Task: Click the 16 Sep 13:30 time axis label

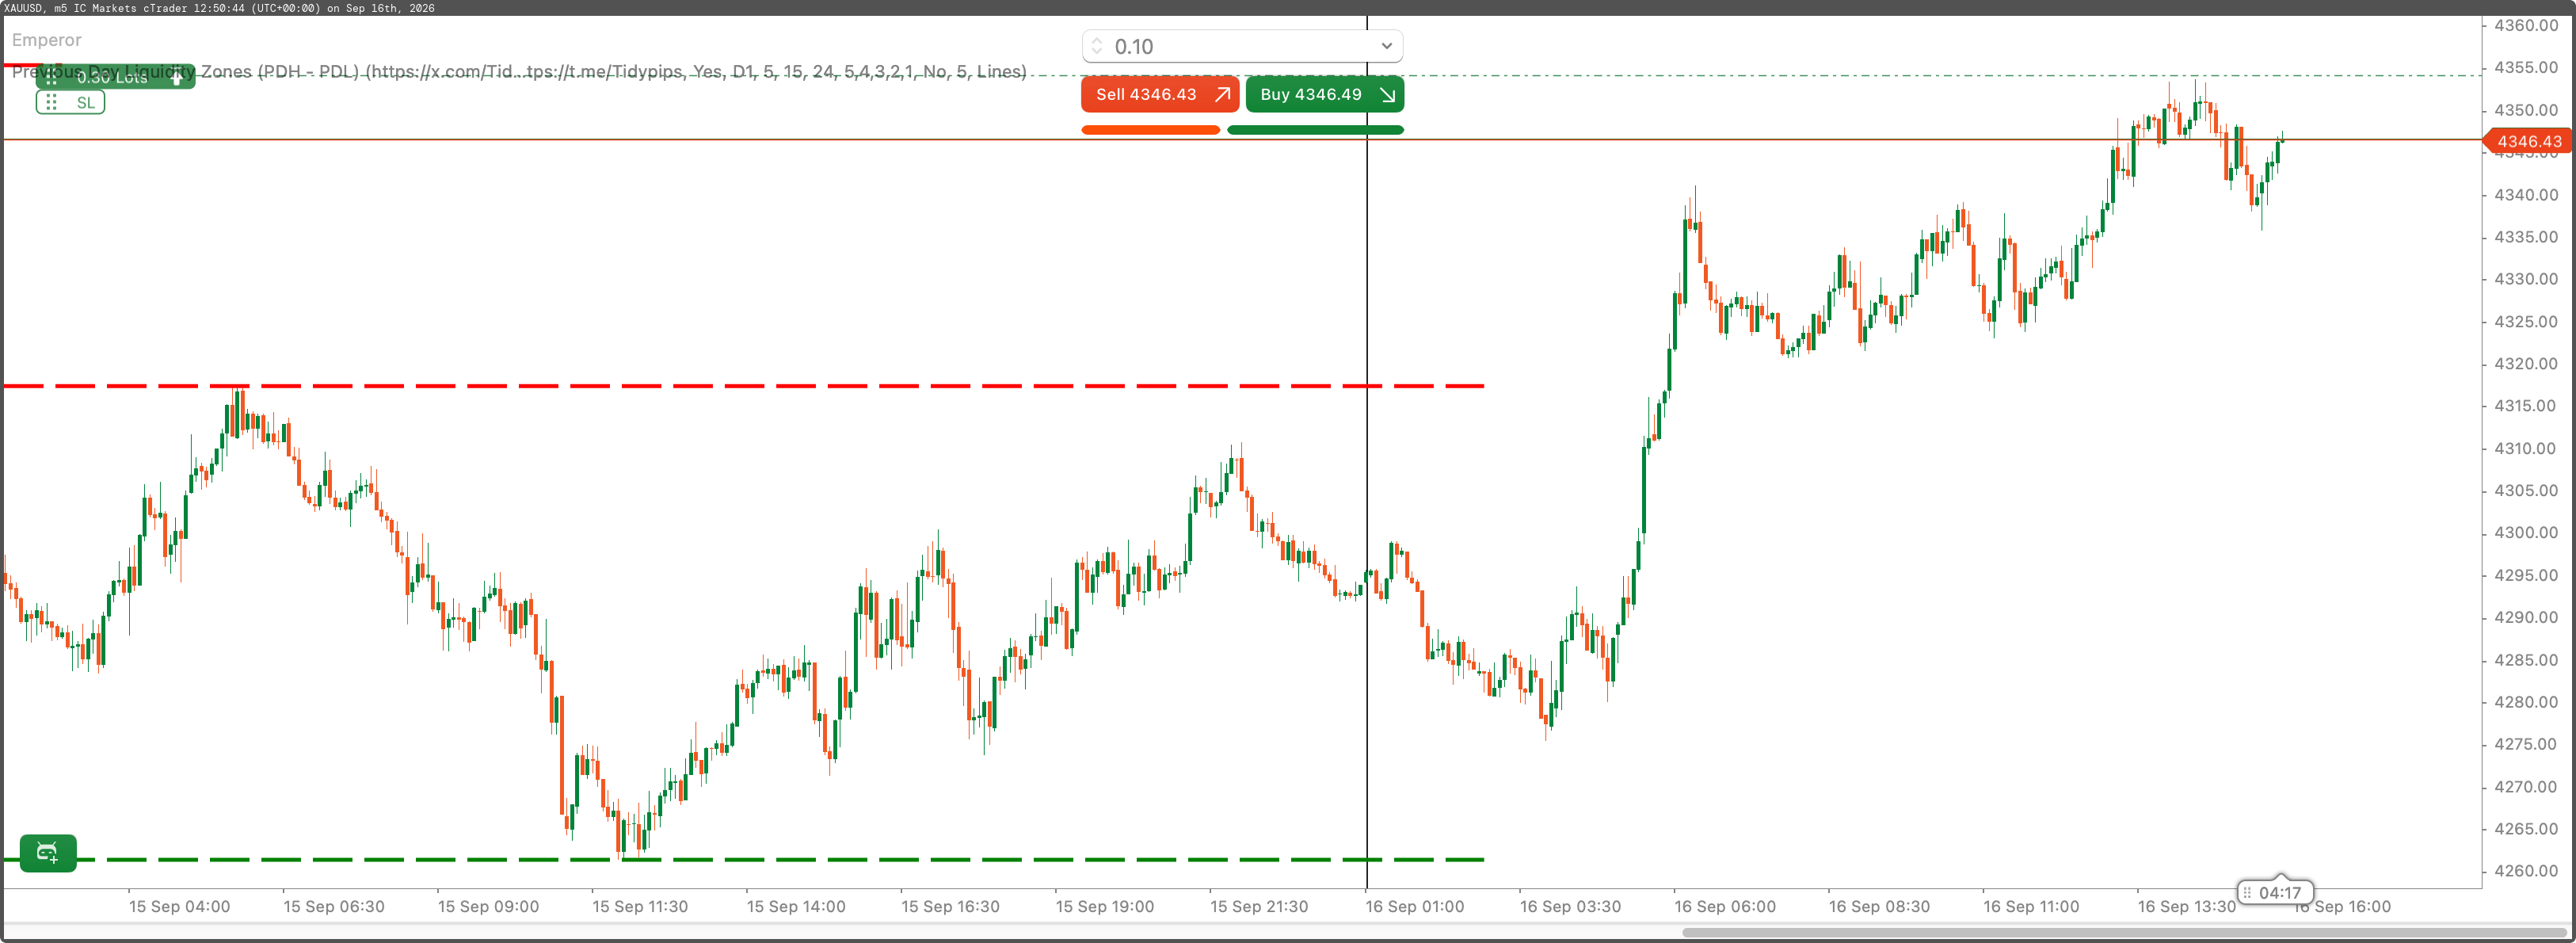Action: [x=2186, y=906]
